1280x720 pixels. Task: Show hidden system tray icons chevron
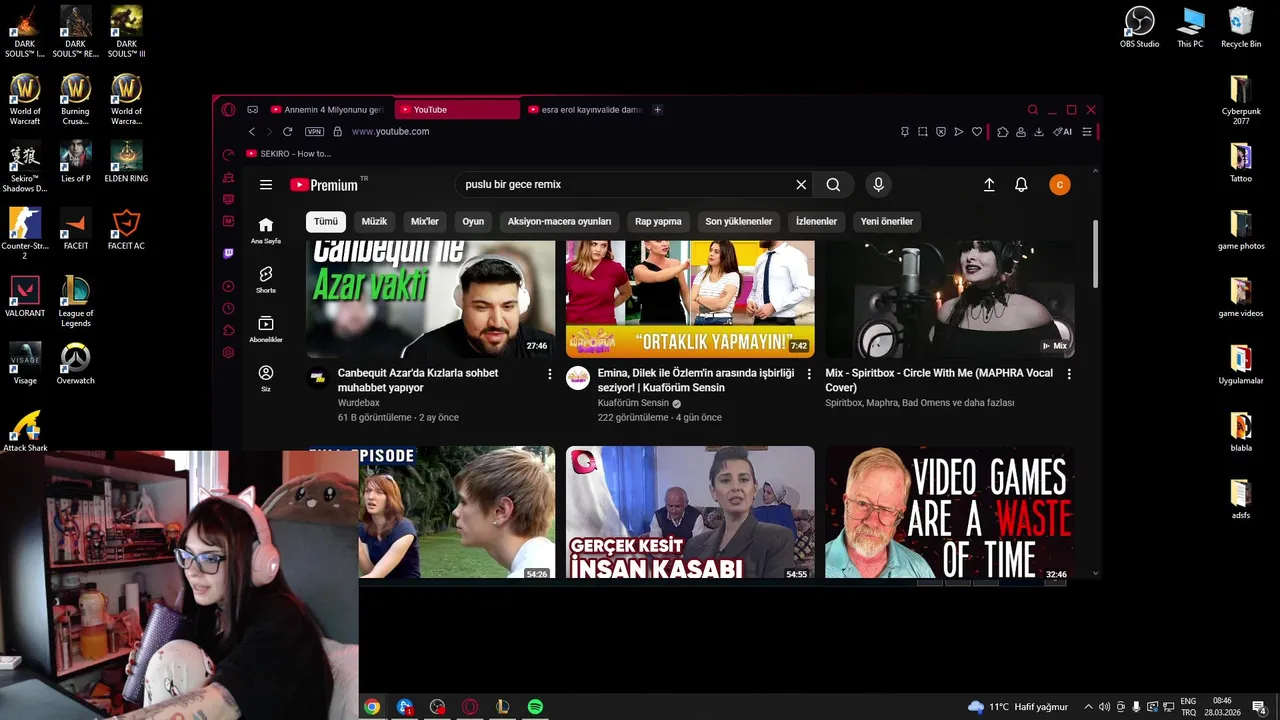[x=1088, y=707]
